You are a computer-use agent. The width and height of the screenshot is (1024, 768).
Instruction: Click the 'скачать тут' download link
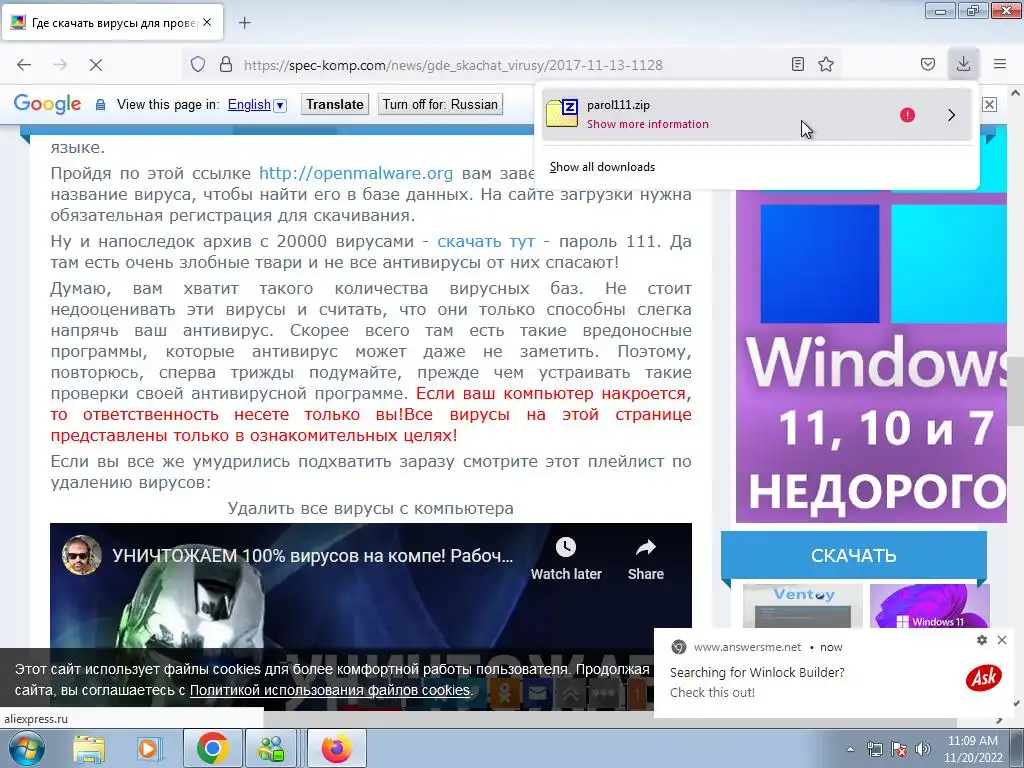click(486, 241)
